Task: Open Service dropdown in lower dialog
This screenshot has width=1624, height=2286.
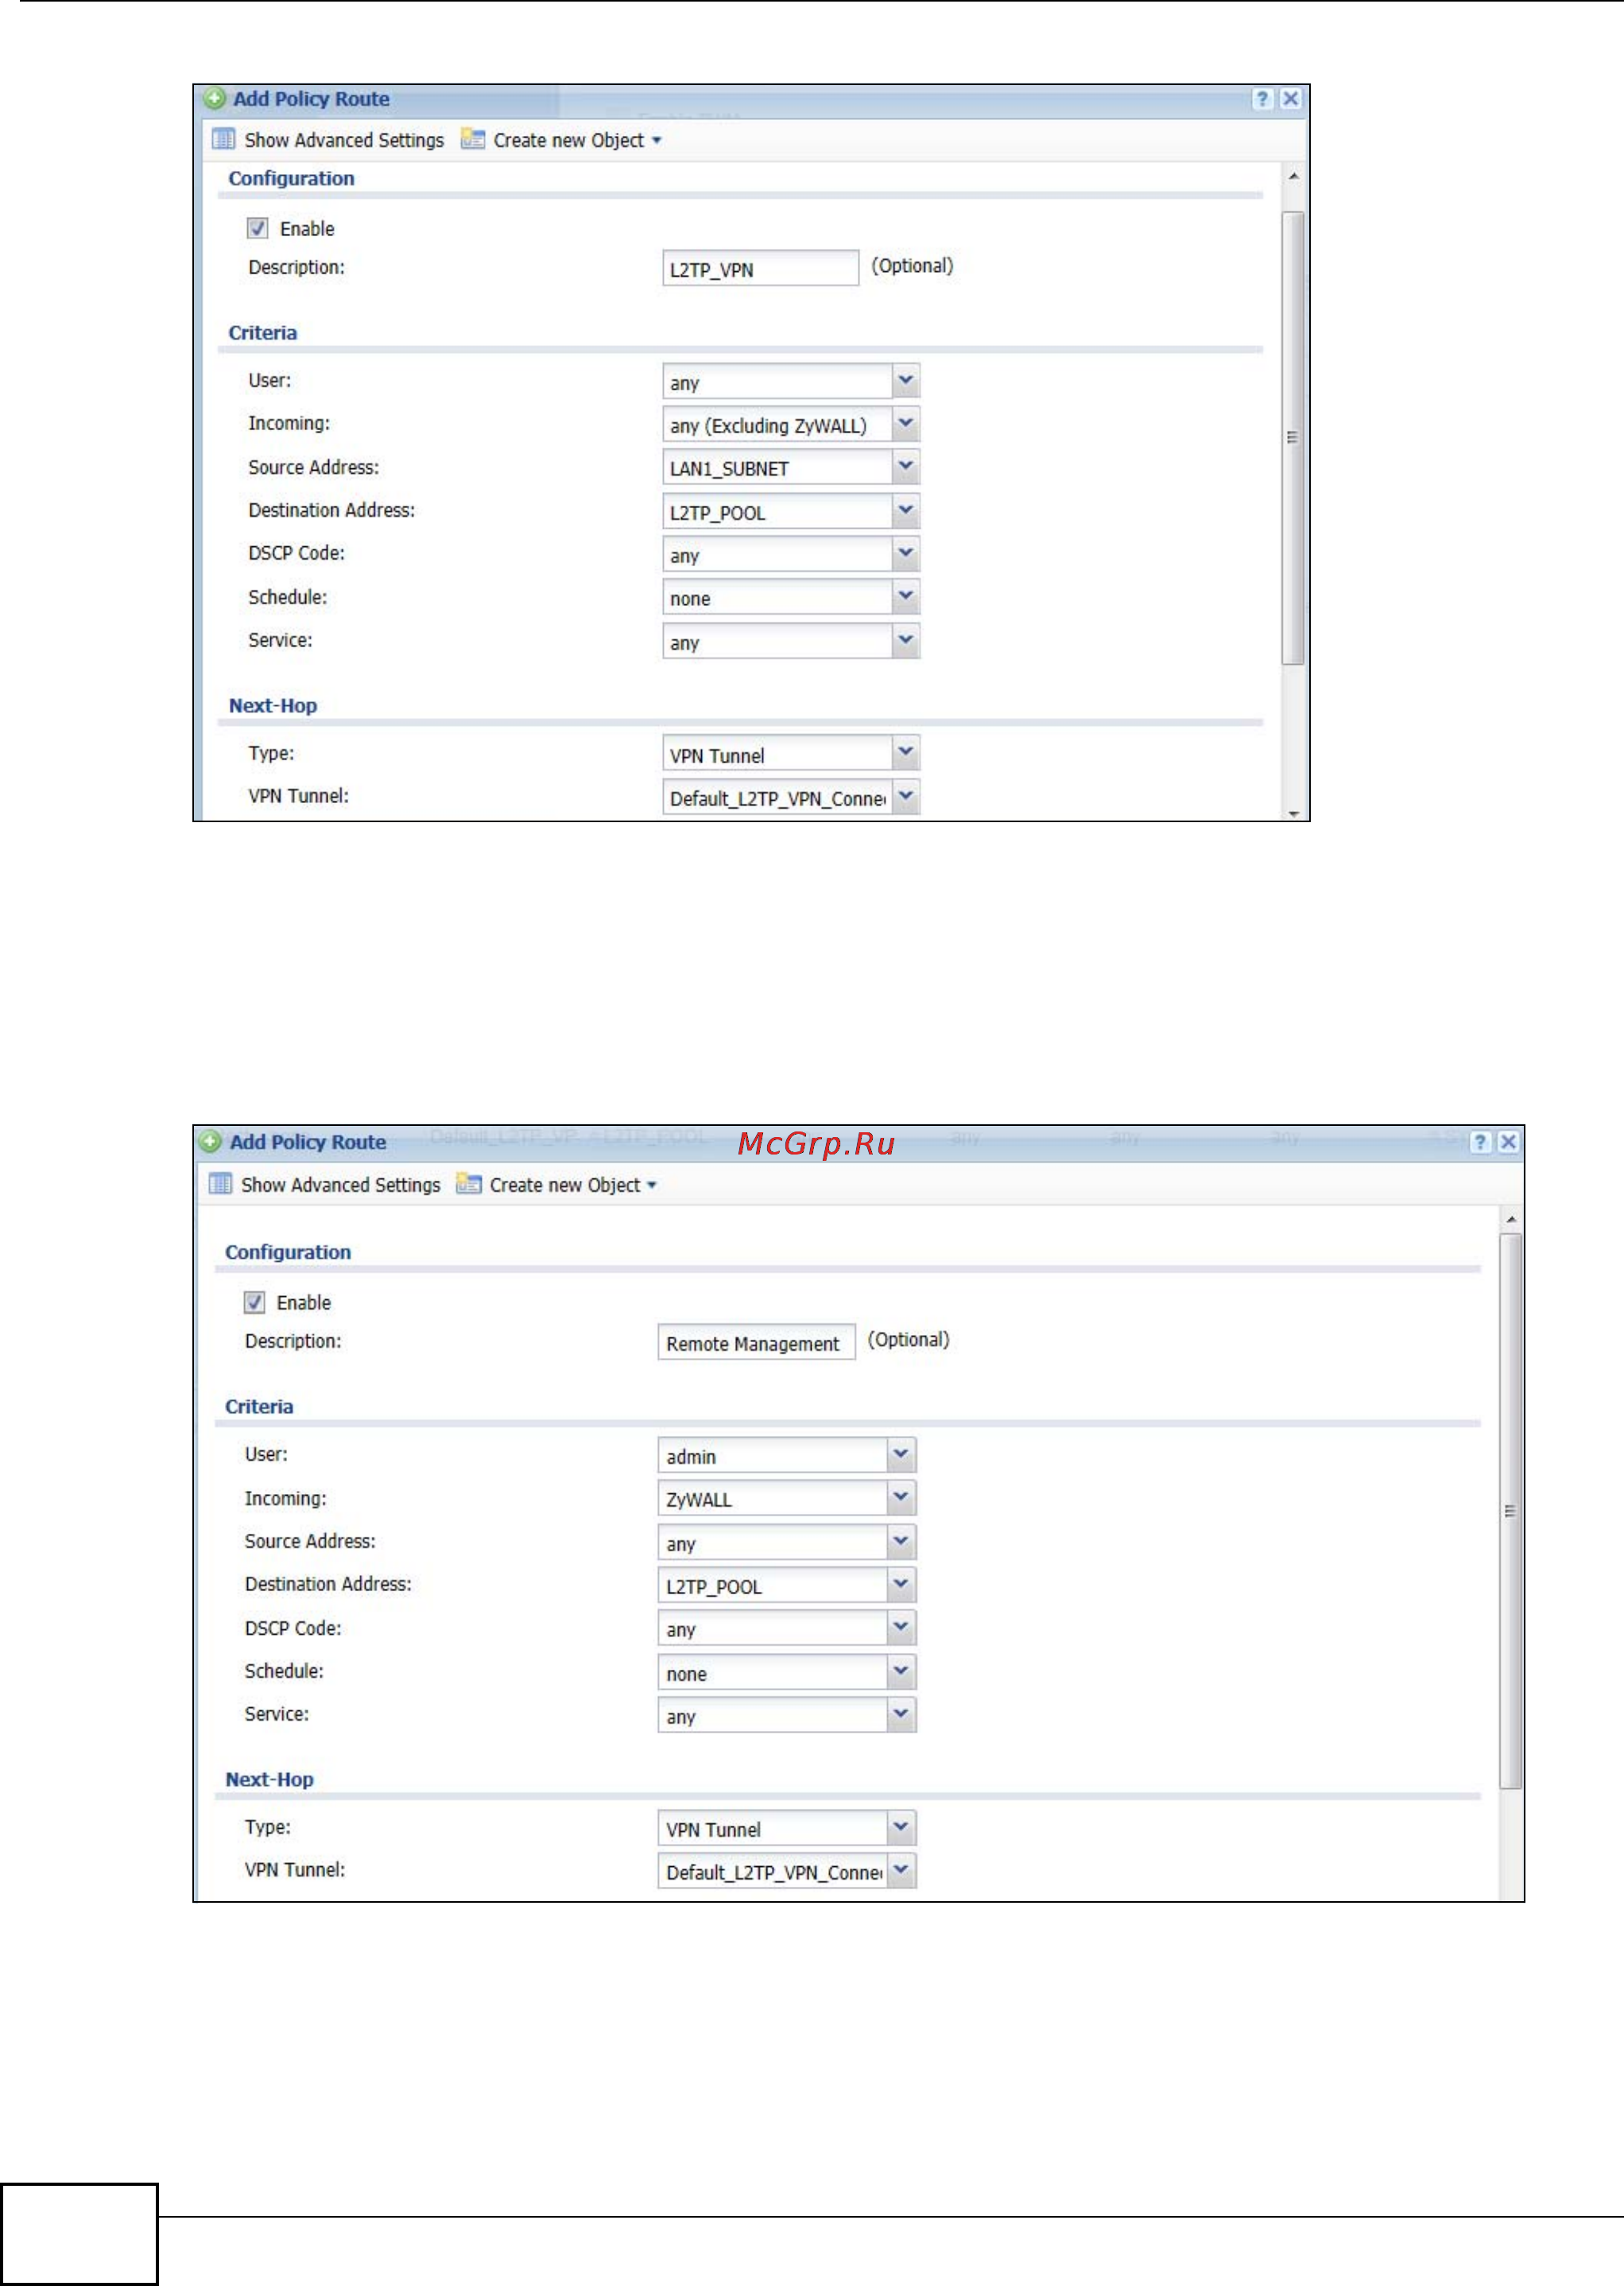Action: pyautogui.click(x=901, y=1715)
